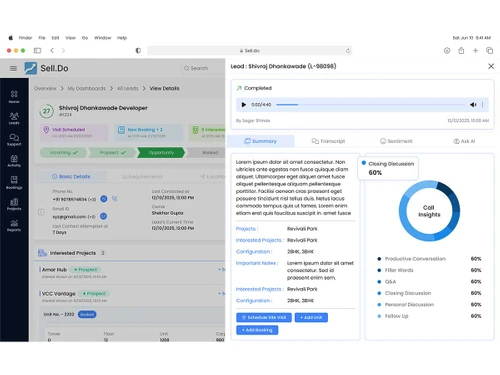Viewport: 500px width, 375px height.
Task: Switch to the Sentiment tab
Action: (x=396, y=141)
